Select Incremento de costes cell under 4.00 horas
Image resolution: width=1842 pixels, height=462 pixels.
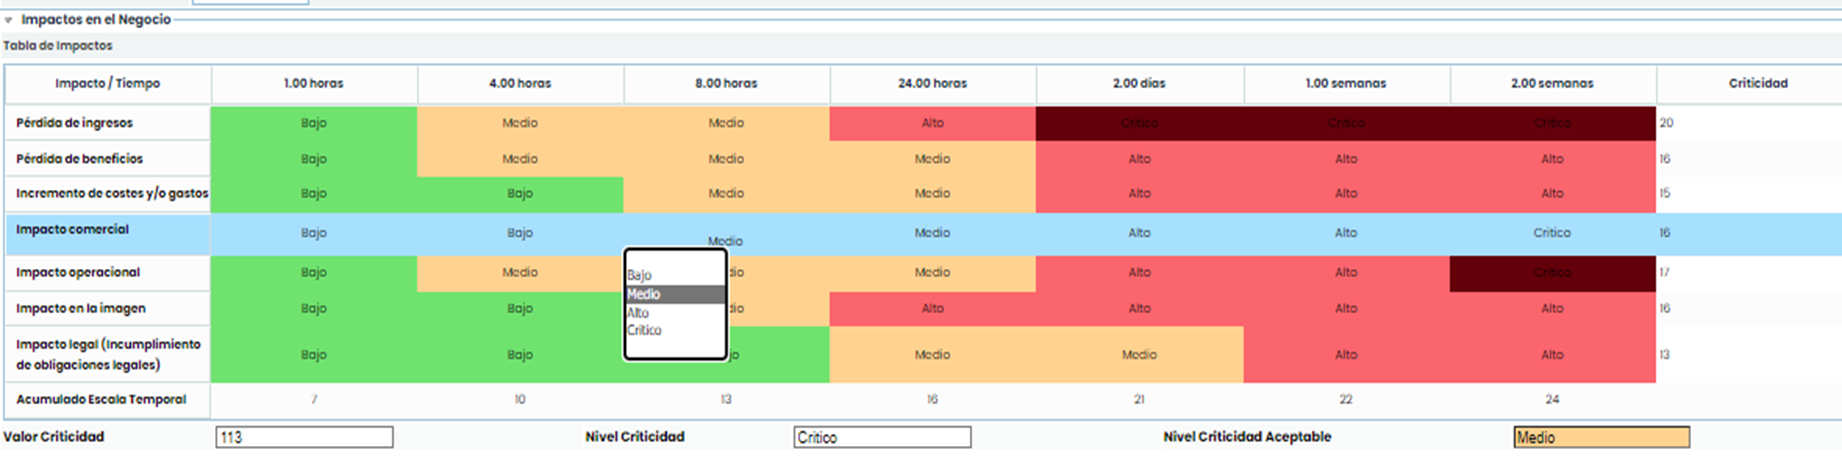pyautogui.click(x=520, y=194)
